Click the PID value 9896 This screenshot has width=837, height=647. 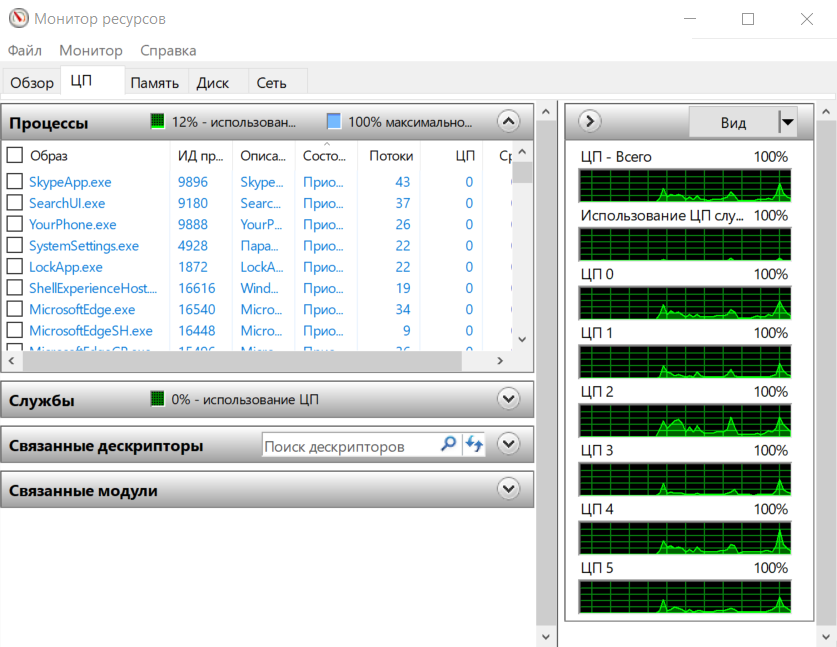tap(193, 182)
